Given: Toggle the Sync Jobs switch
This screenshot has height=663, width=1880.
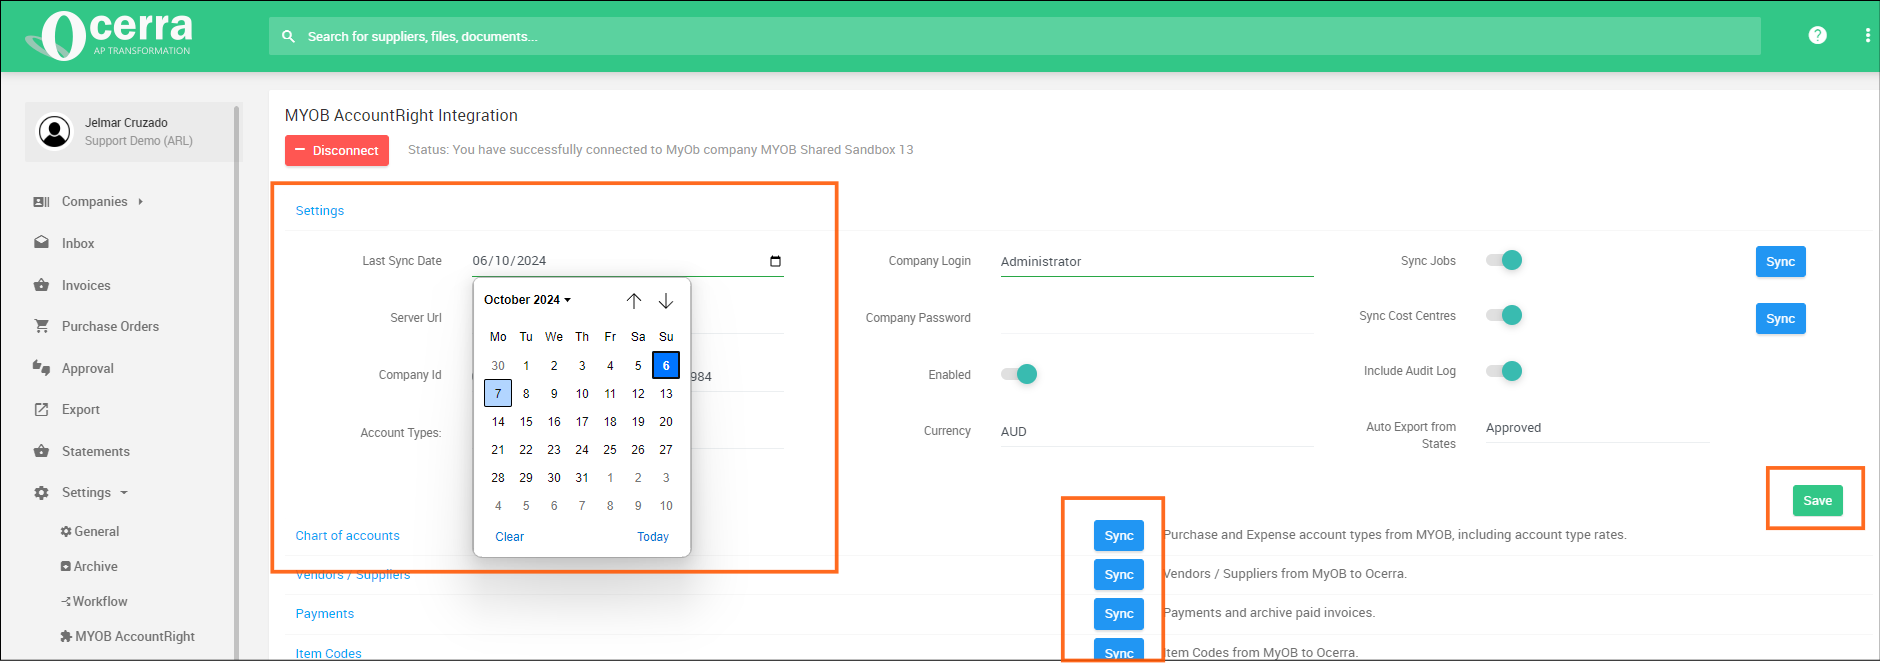Looking at the screenshot, I should (x=1504, y=260).
